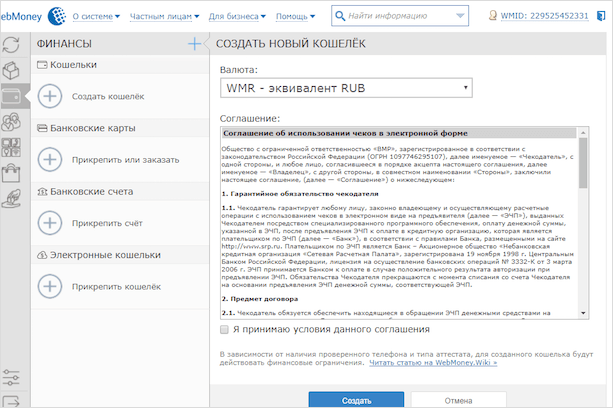Expand the search field dropdown arrow
Image resolution: width=613 pixels, height=408 pixels.
pos(460,16)
